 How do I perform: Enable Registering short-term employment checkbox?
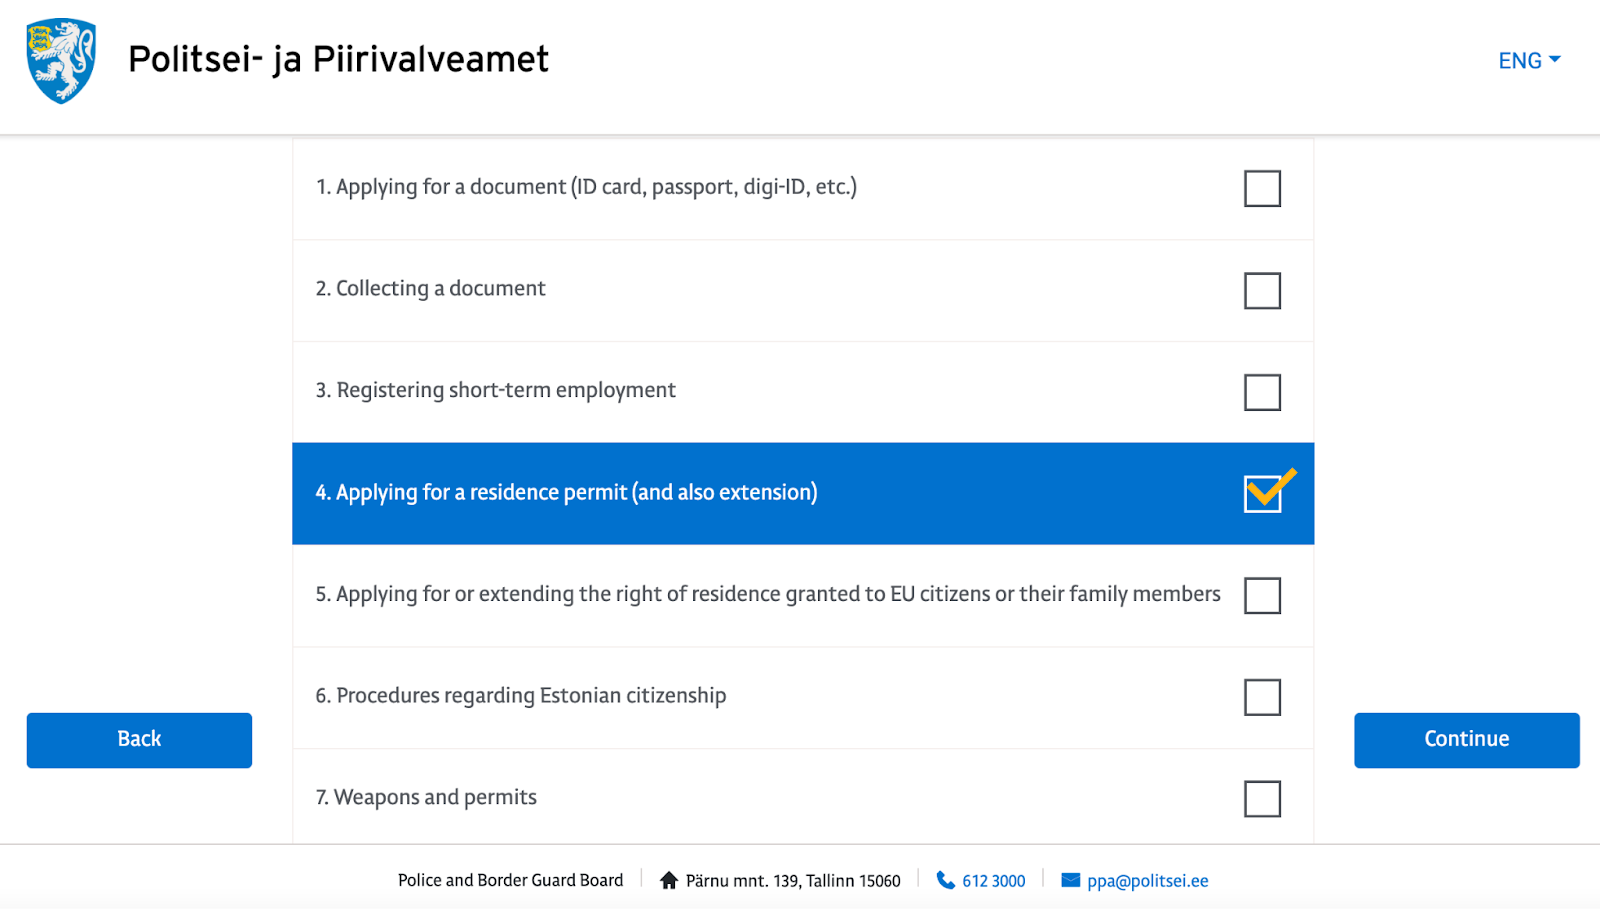[x=1262, y=392]
